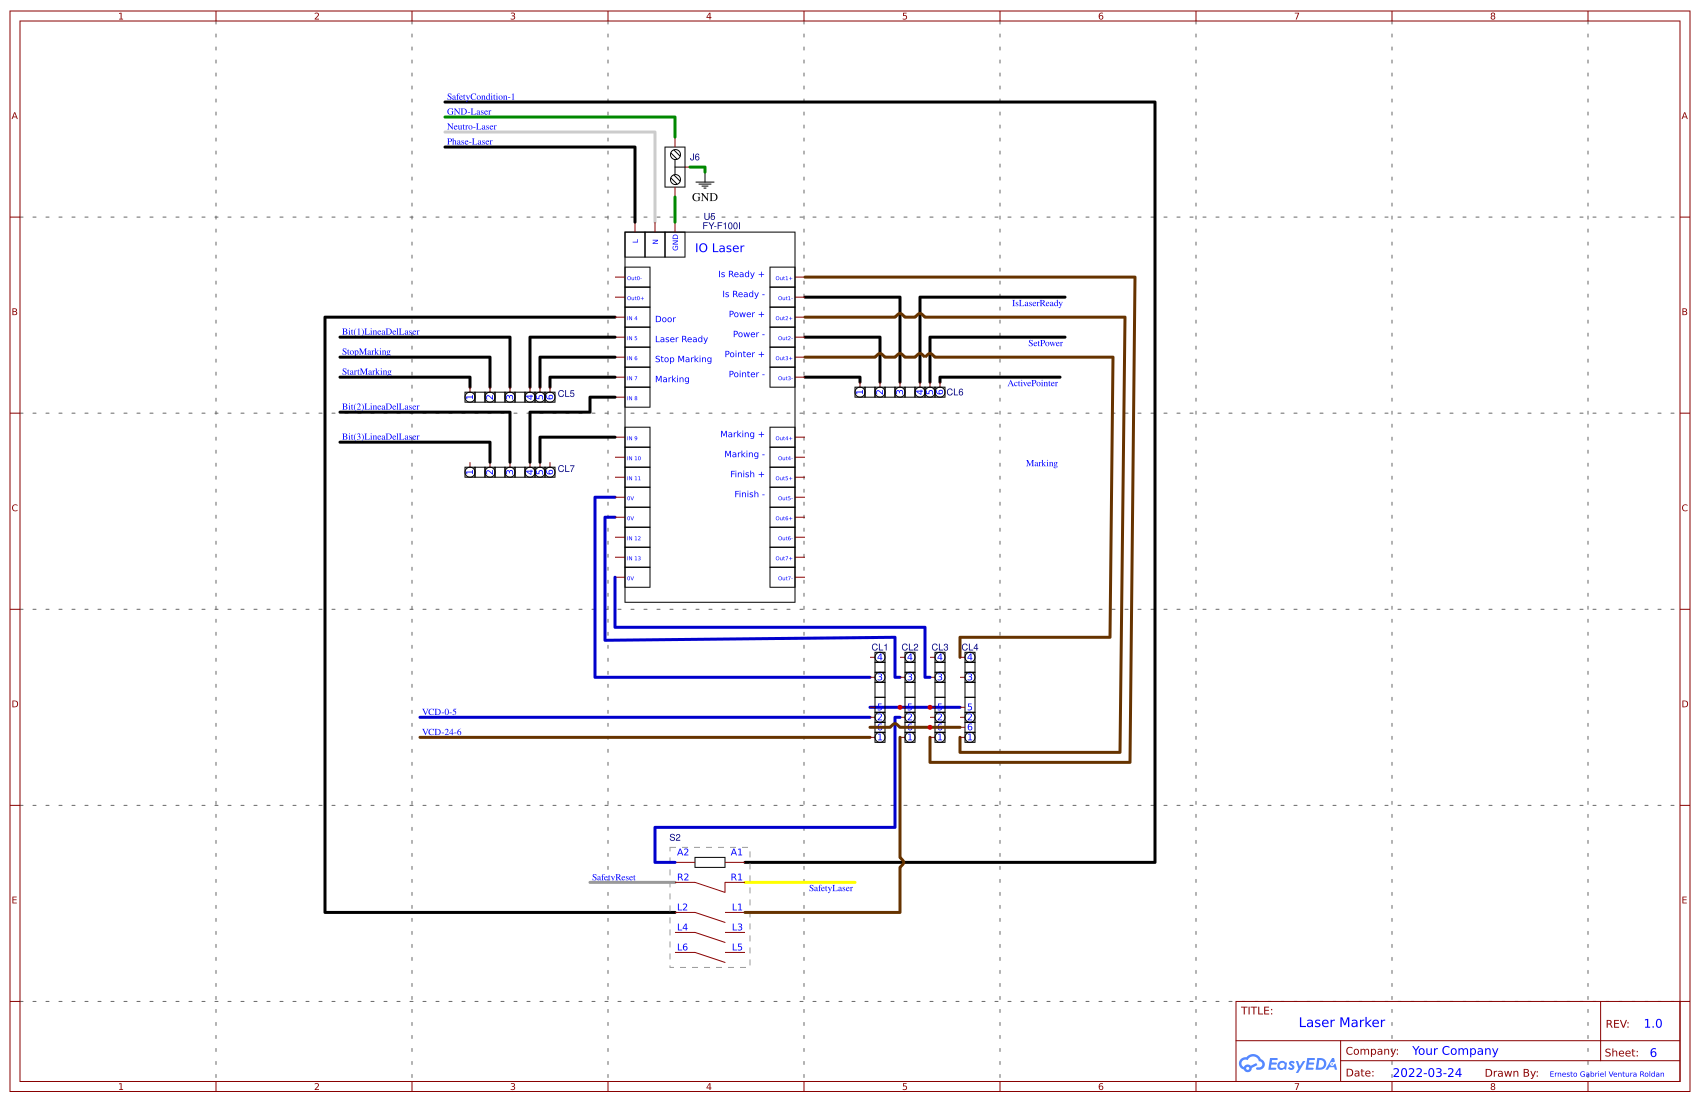The image size is (1700, 1102).
Task: Click the blue VCD-0-5 wire
Action: (650, 715)
